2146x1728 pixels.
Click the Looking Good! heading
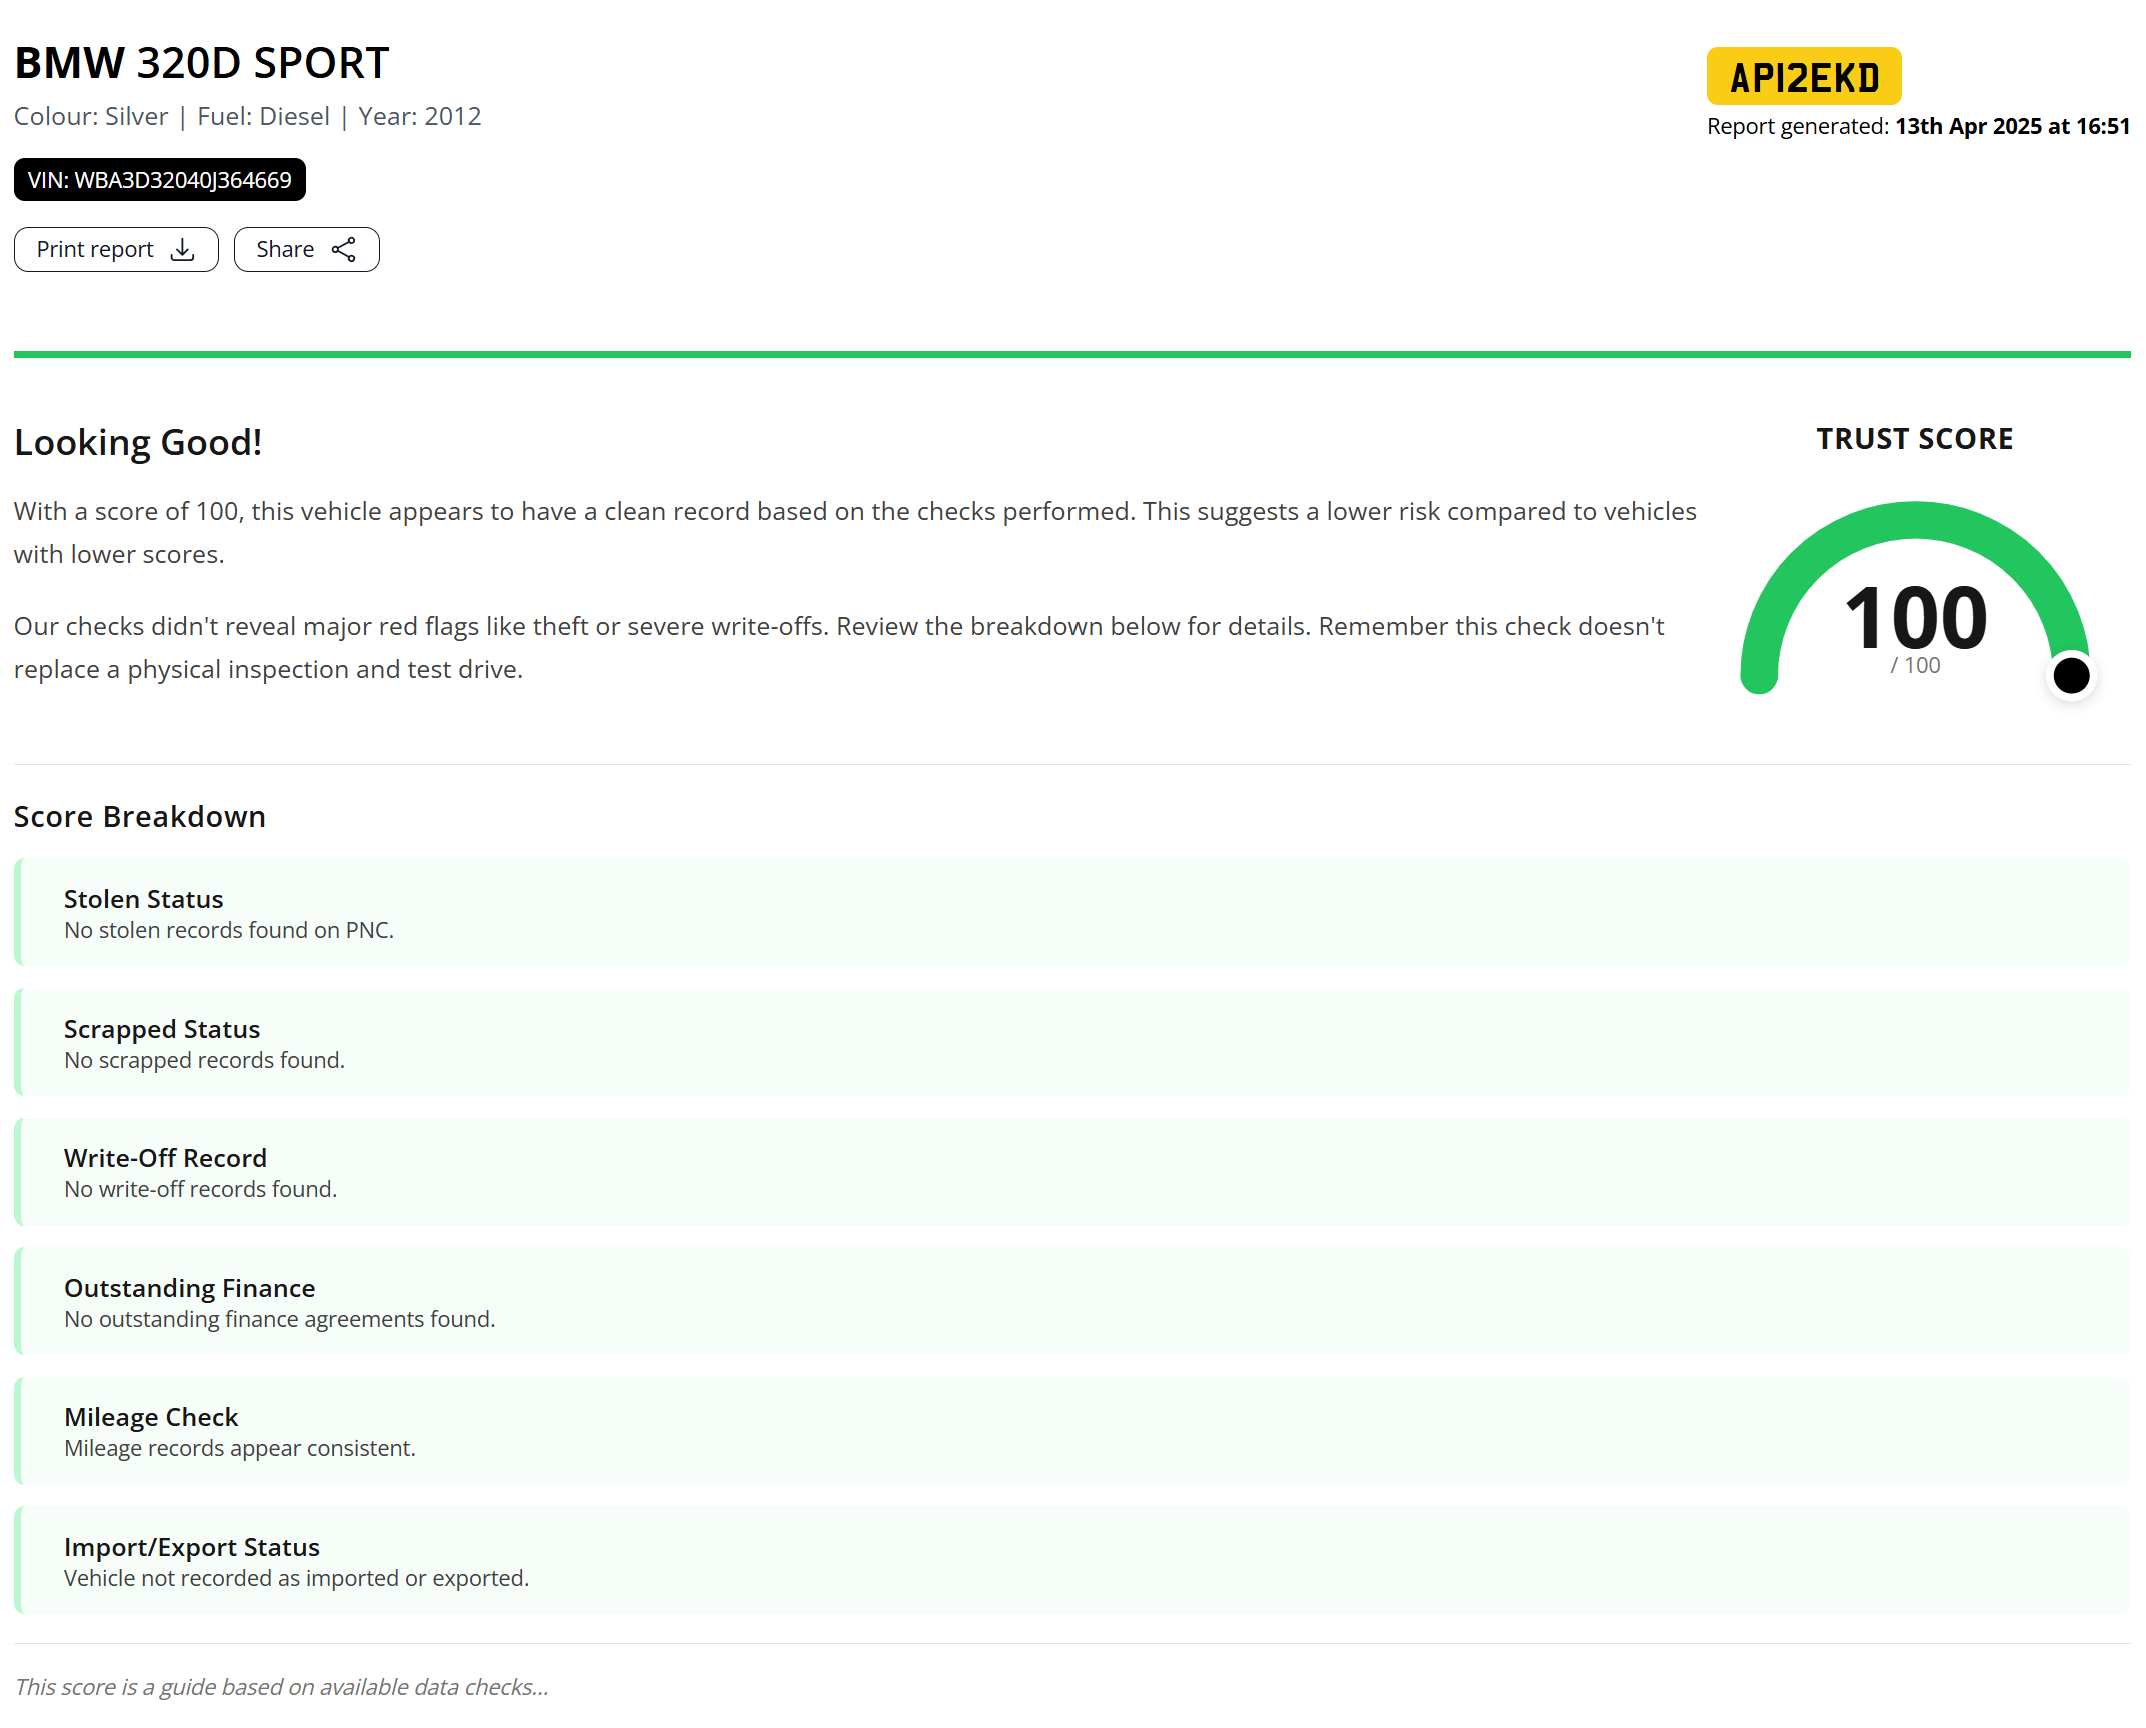click(138, 442)
